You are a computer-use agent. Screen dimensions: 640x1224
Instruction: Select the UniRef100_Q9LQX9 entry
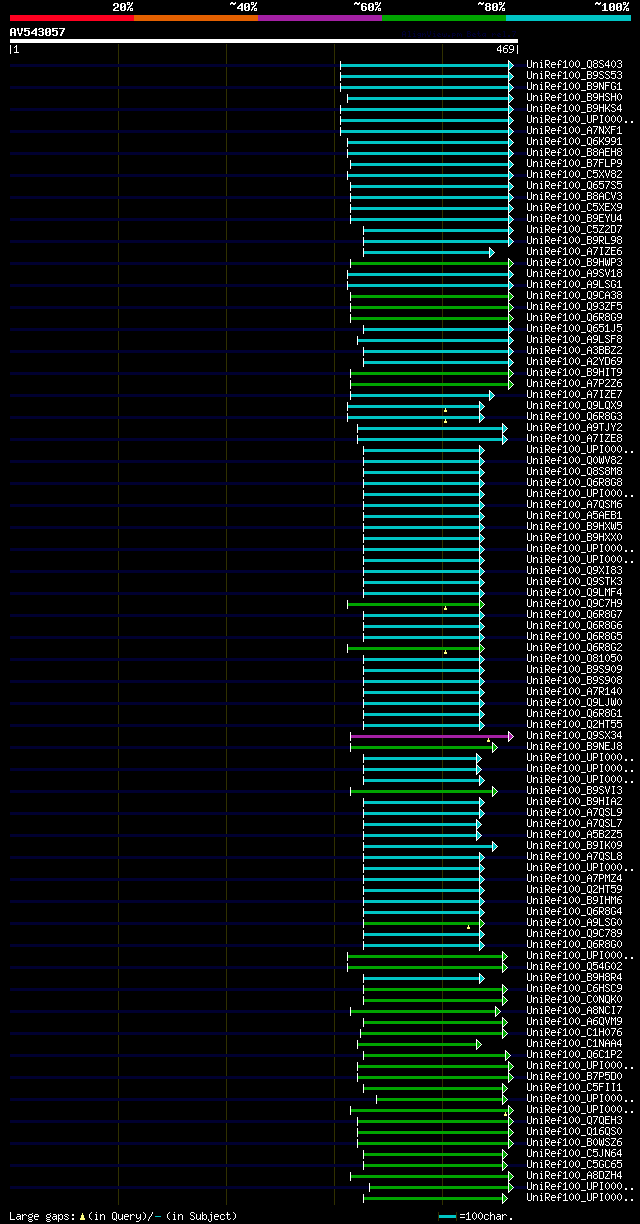pyautogui.click(x=574, y=405)
